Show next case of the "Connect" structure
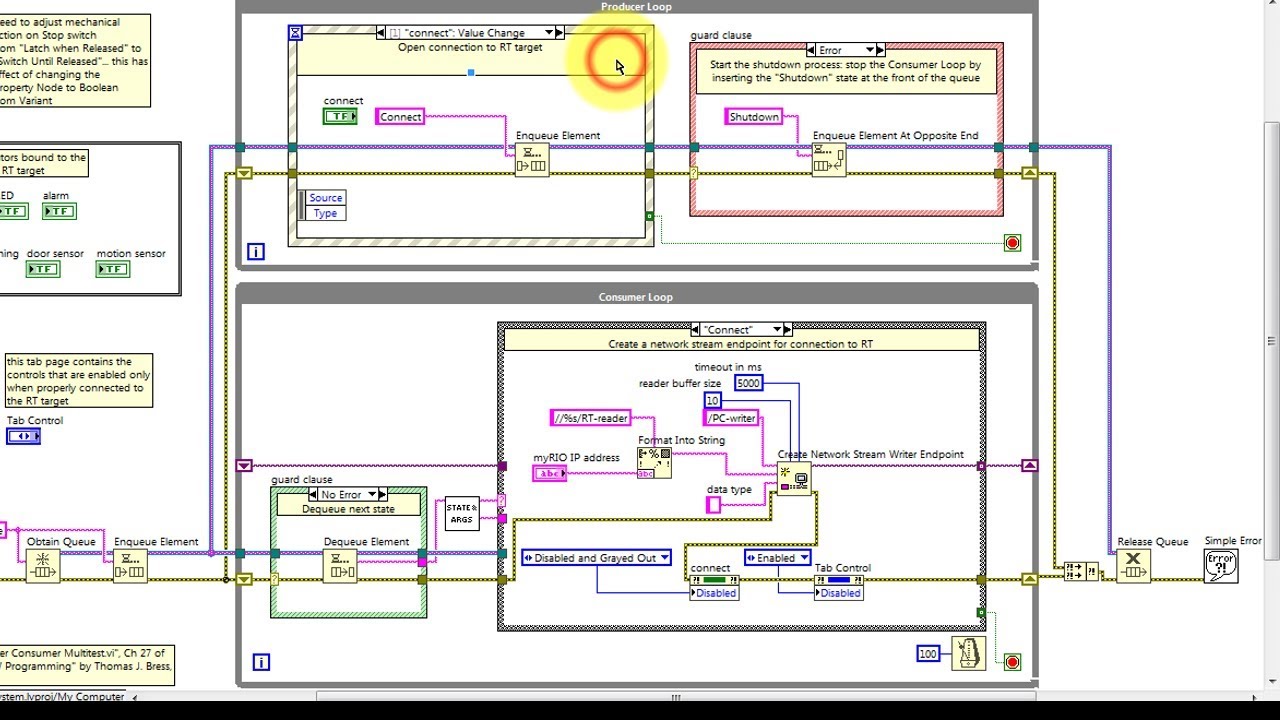 (x=786, y=329)
